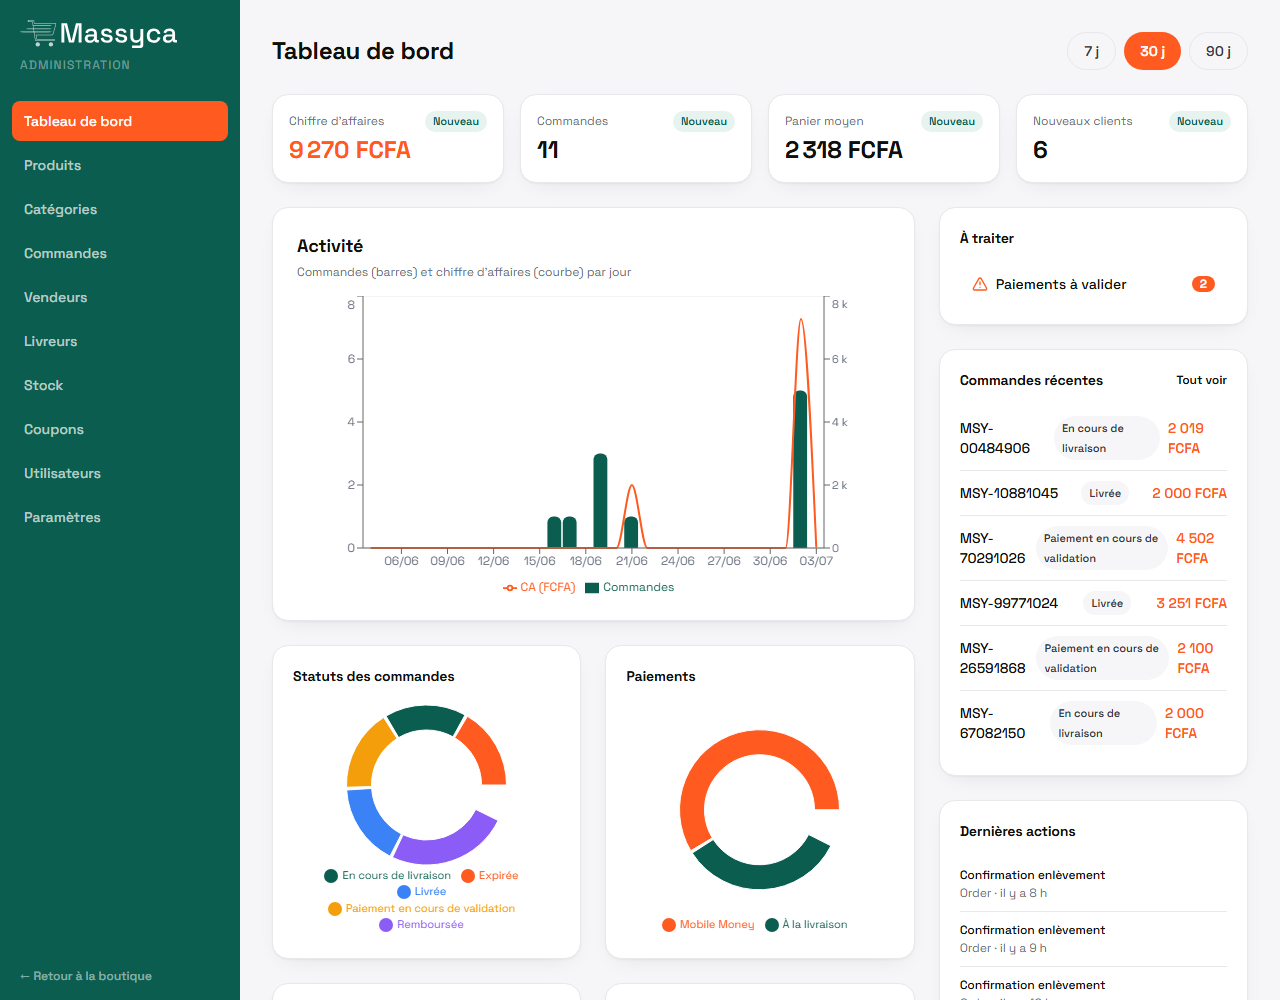1280x1000 pixels.
Task: Toggle À la livraison legend in Paiements
Action: [x=806, y=924]
